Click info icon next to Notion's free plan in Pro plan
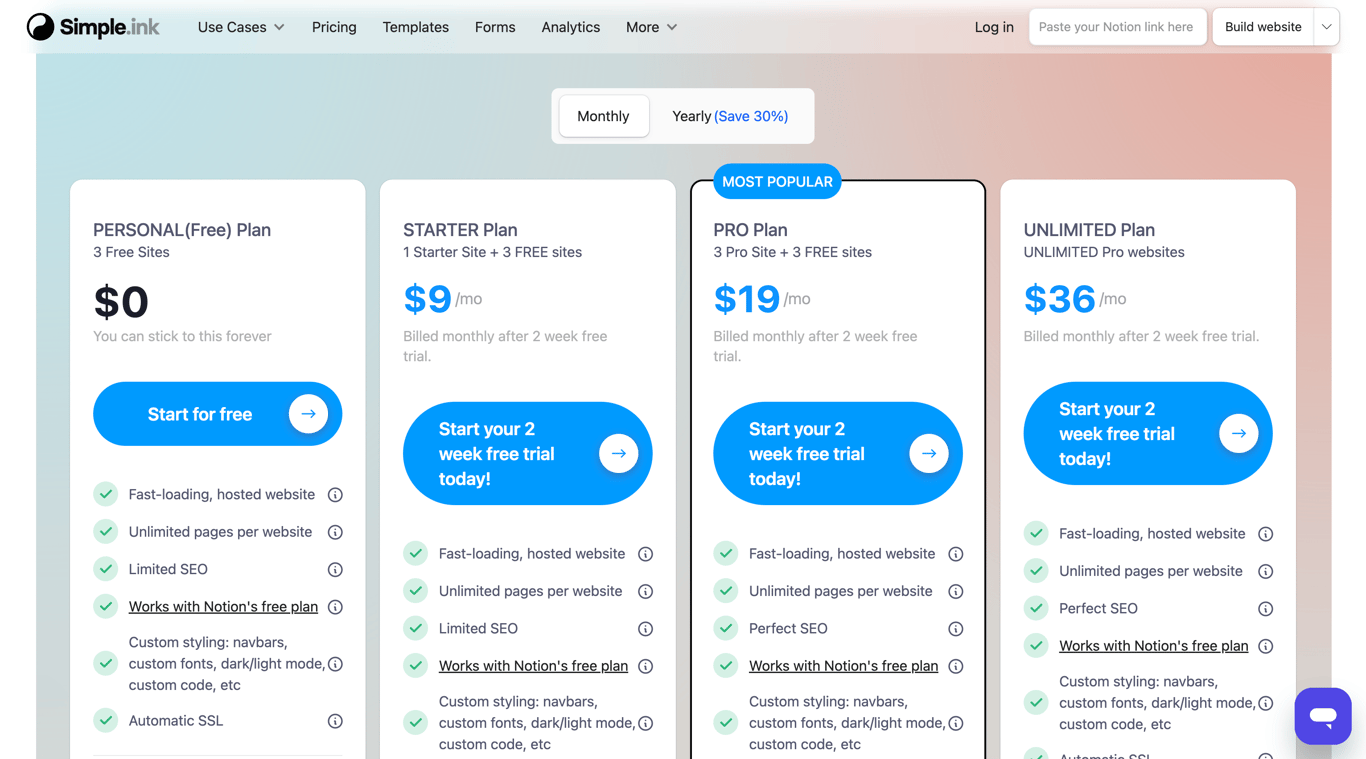 pos(956,666)
